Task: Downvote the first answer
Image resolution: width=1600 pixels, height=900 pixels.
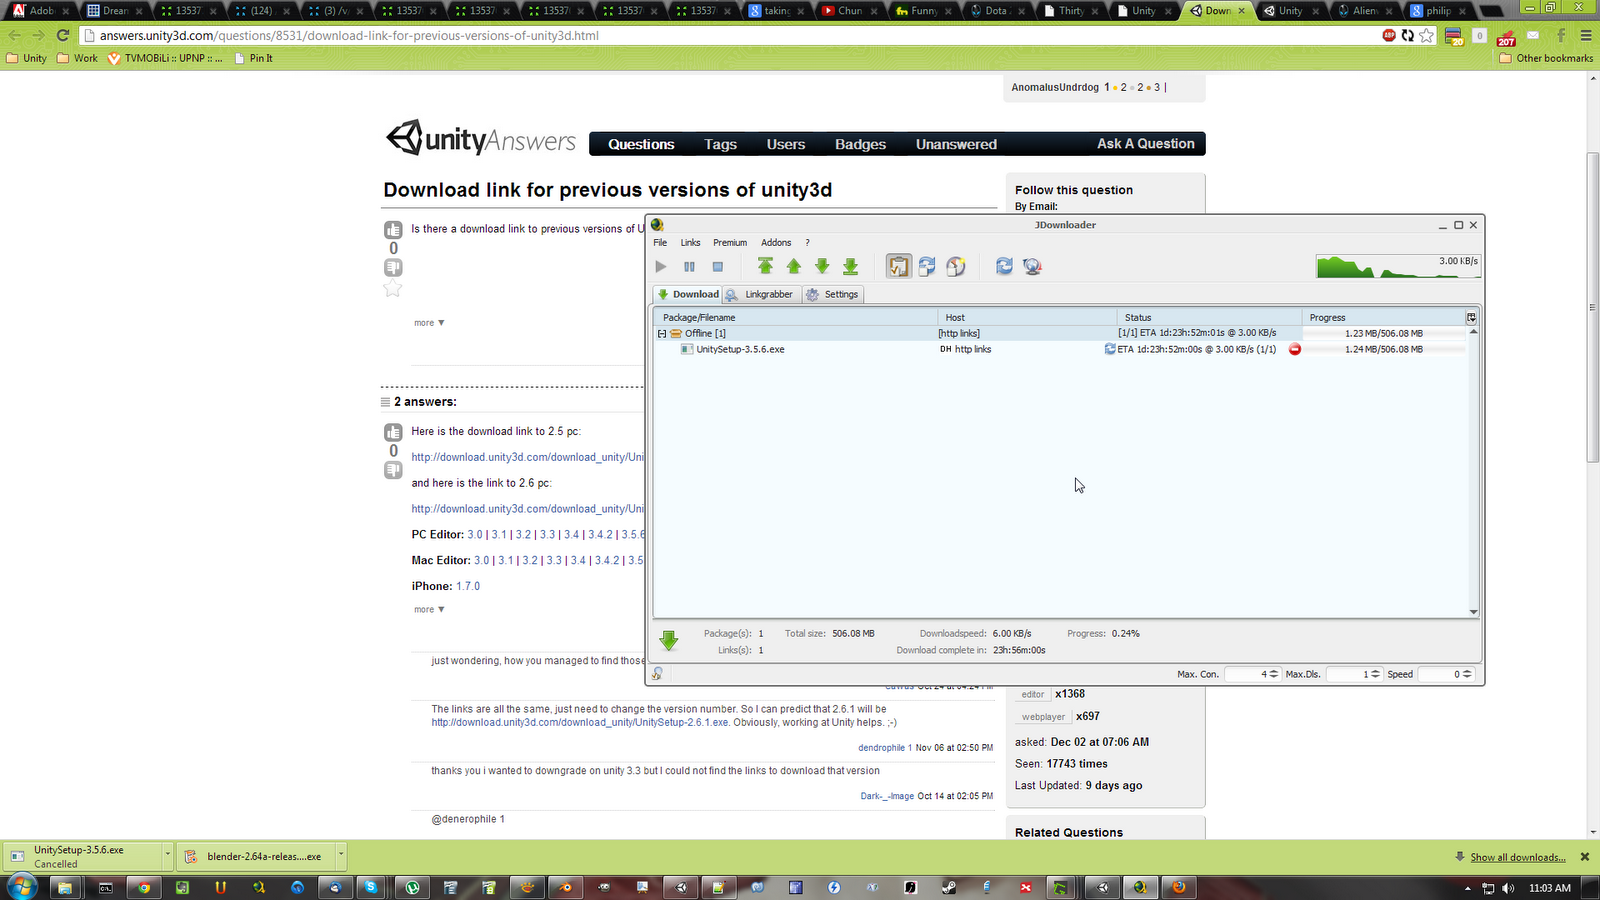Action: (x=393, y=470)
